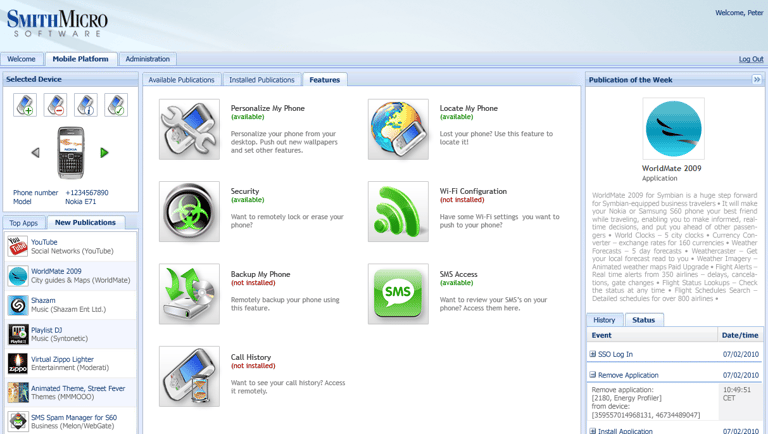The width and height of the screenshot is (768, 434).
Task: Click the WorldMate 2009 list icon
Action: 18,276
